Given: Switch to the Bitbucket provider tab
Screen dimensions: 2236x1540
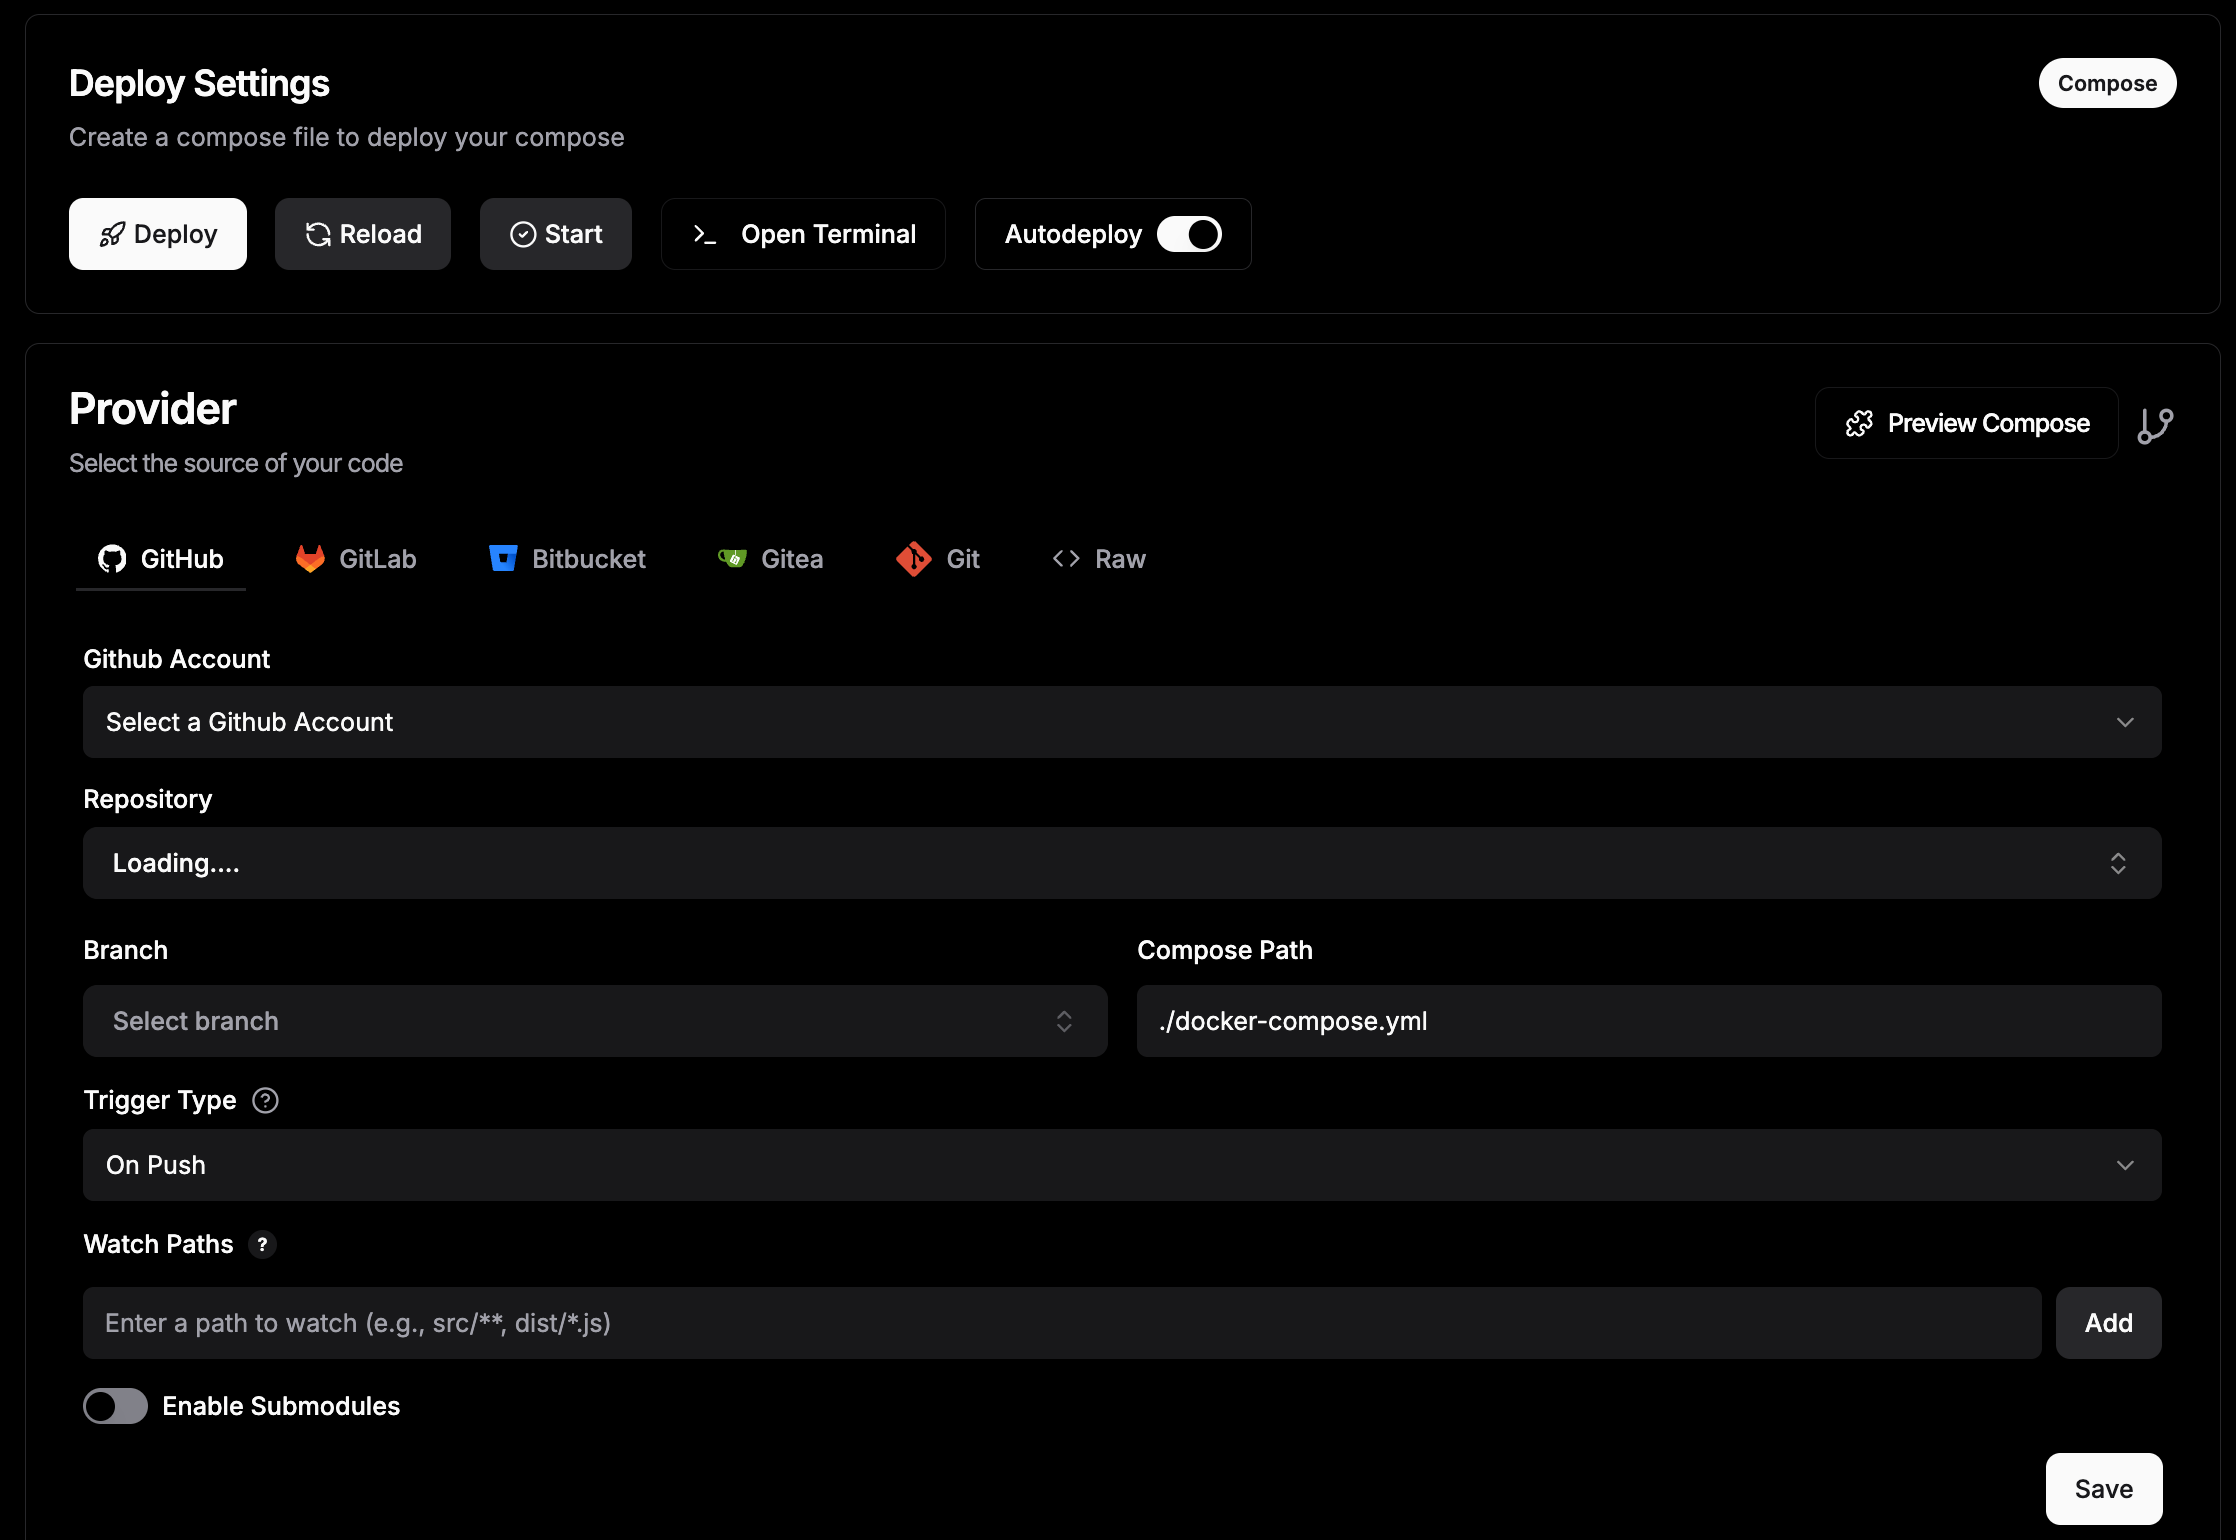Looking at the screenshot, I should [x=567, y=559].
